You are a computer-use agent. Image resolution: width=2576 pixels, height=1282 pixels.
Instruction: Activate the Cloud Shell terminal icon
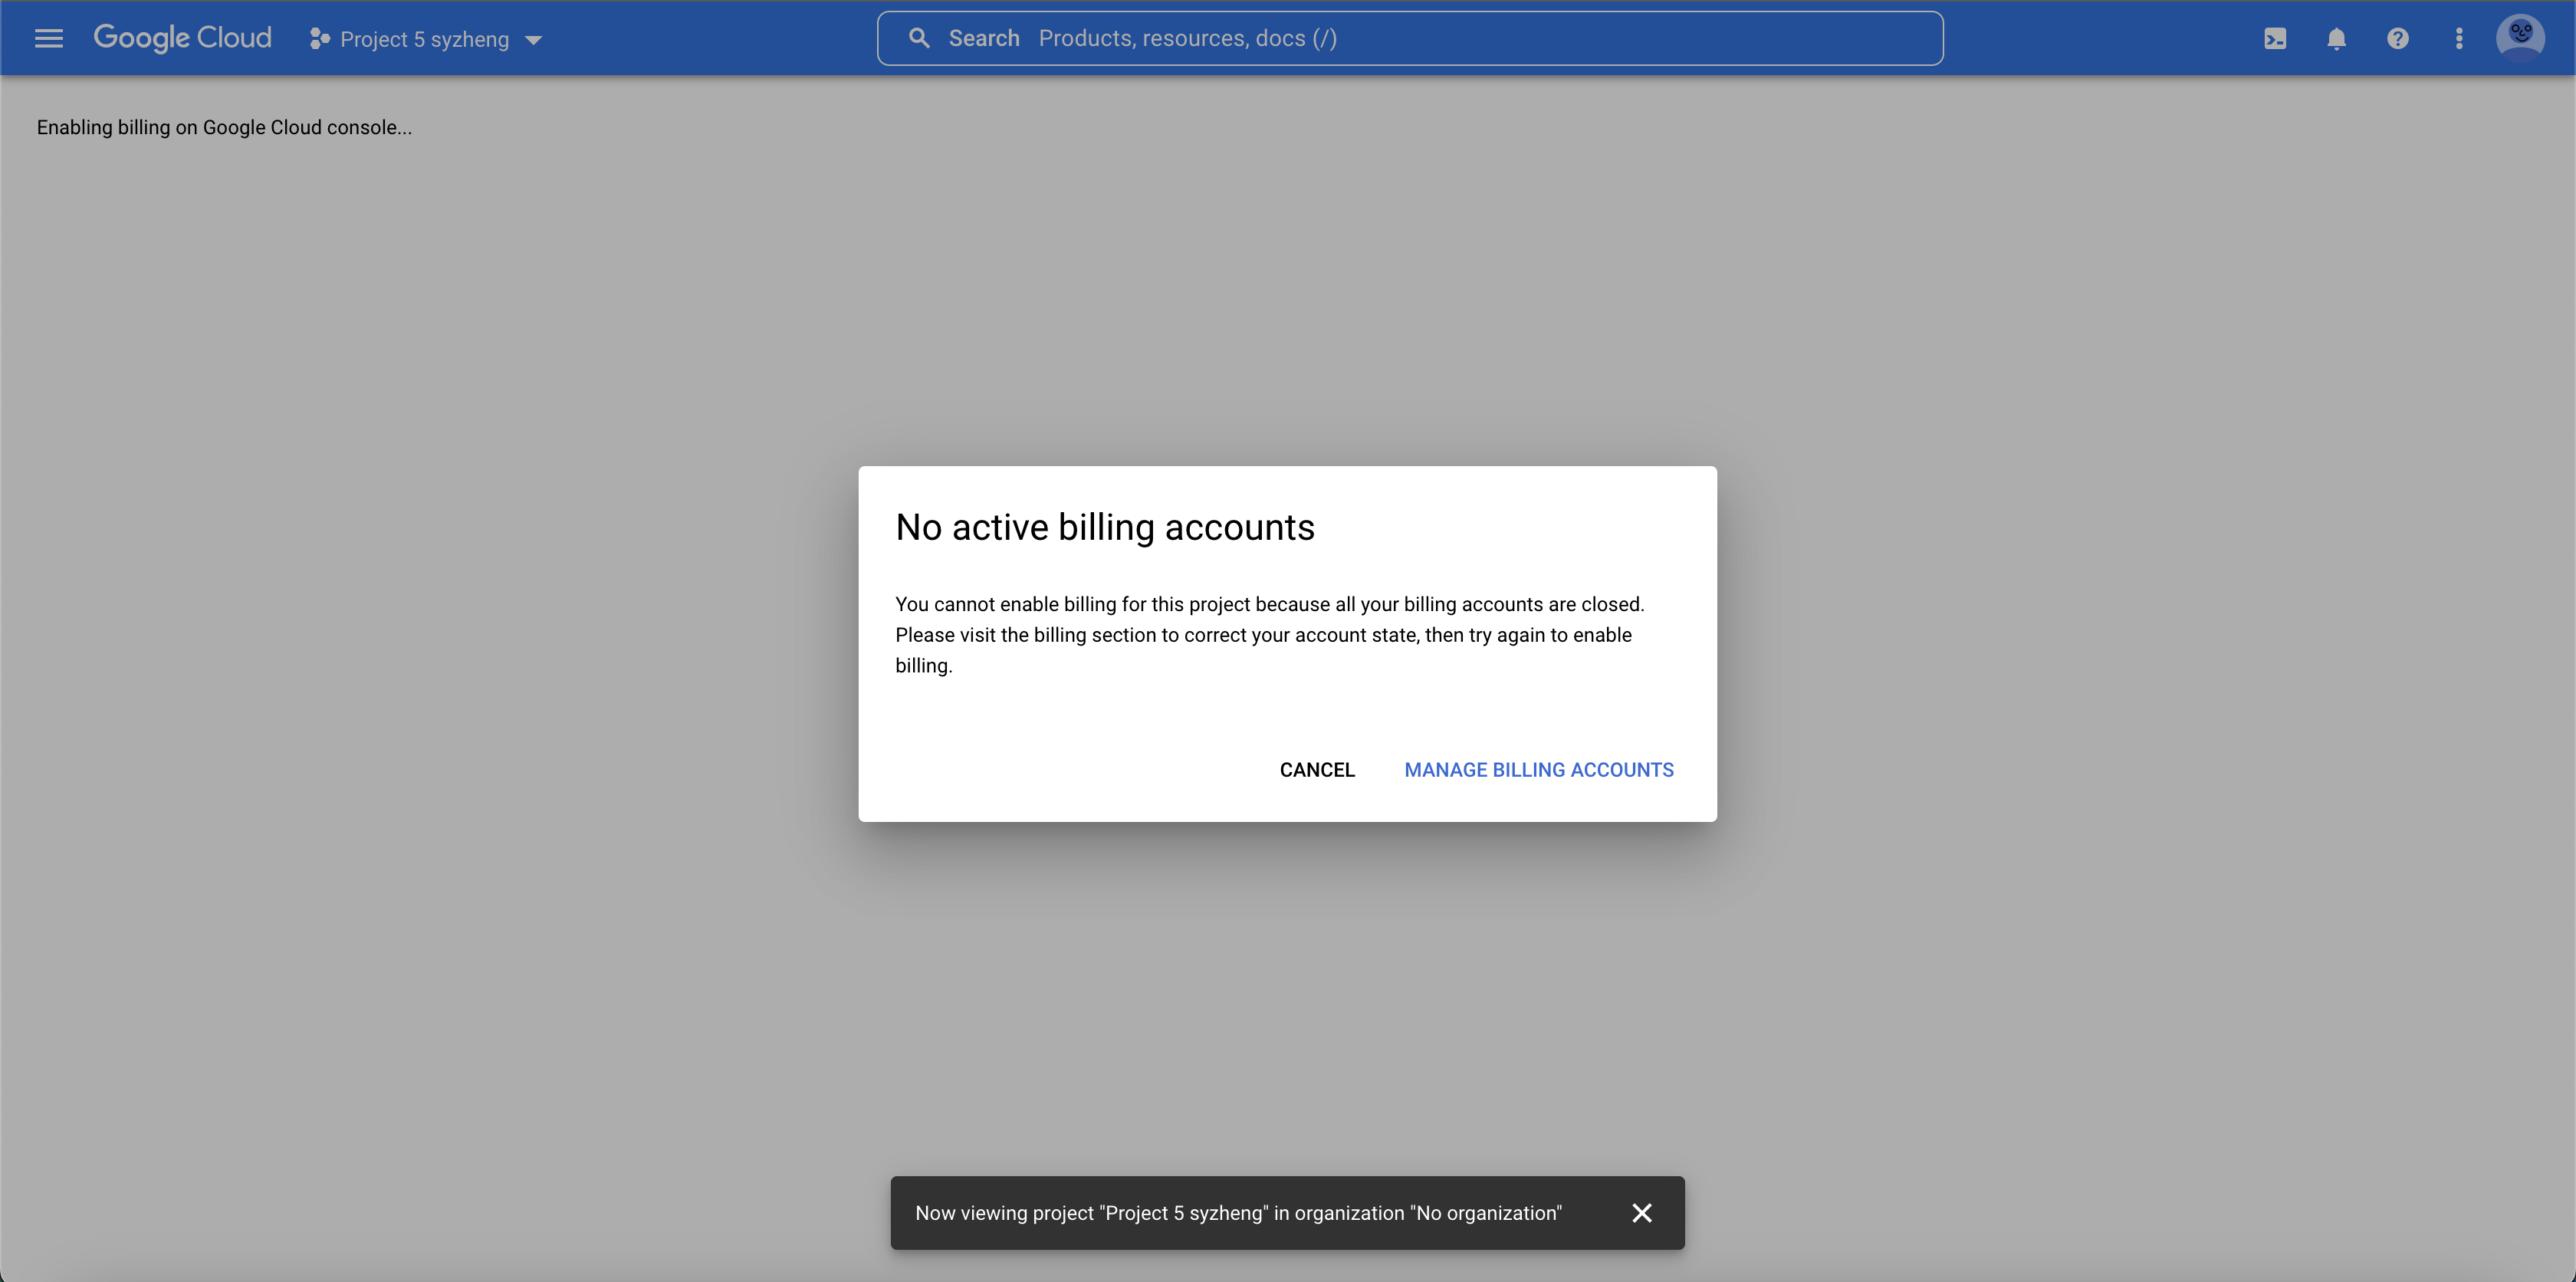pos(2275,39)
